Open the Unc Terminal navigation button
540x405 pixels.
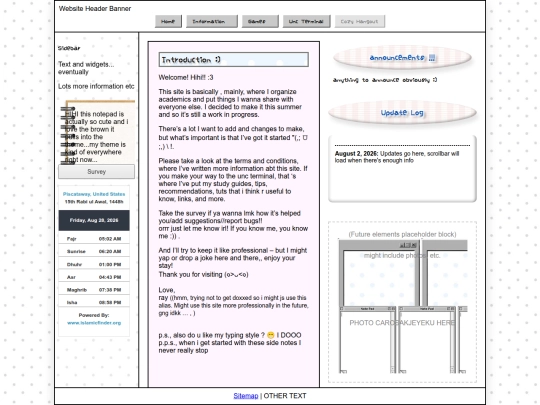pyautogui.click(x=307, y=21)
